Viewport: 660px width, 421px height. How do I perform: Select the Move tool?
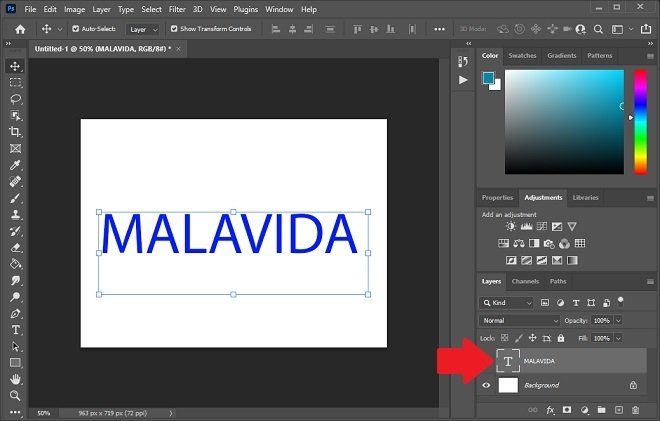[x=15, y=66]
